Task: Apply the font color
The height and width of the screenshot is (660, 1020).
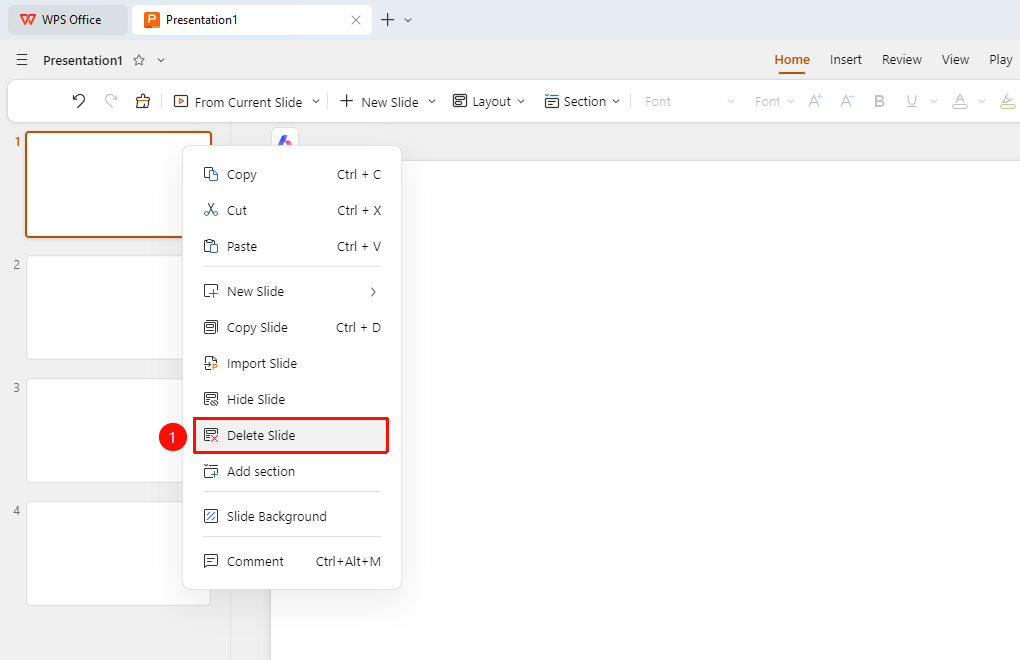Action: point(960,101)
